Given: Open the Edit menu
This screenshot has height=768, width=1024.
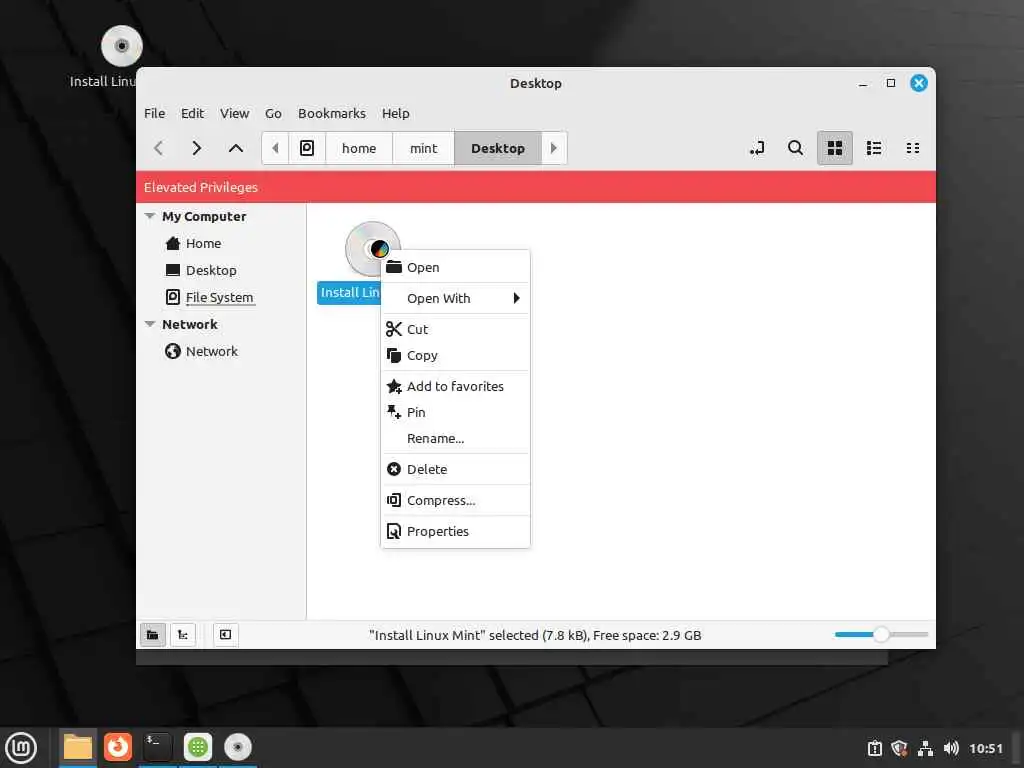Looking at the screenshot, I should [x=192, y=114].
